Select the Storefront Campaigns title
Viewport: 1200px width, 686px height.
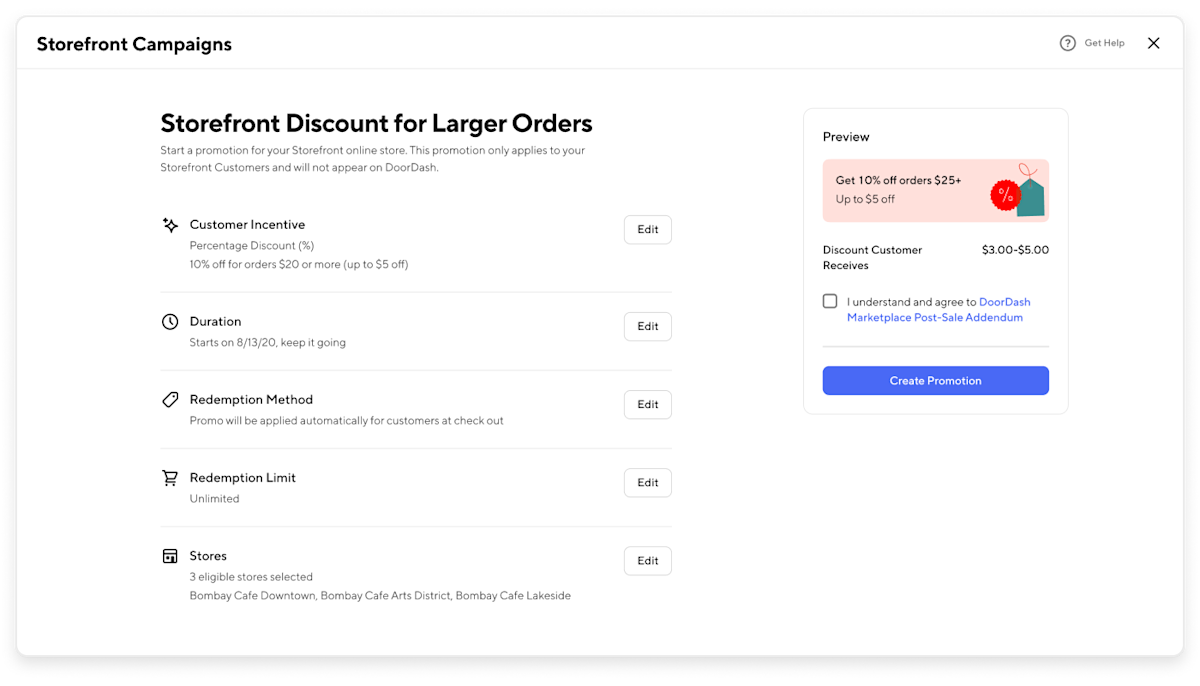pos(133,44)
